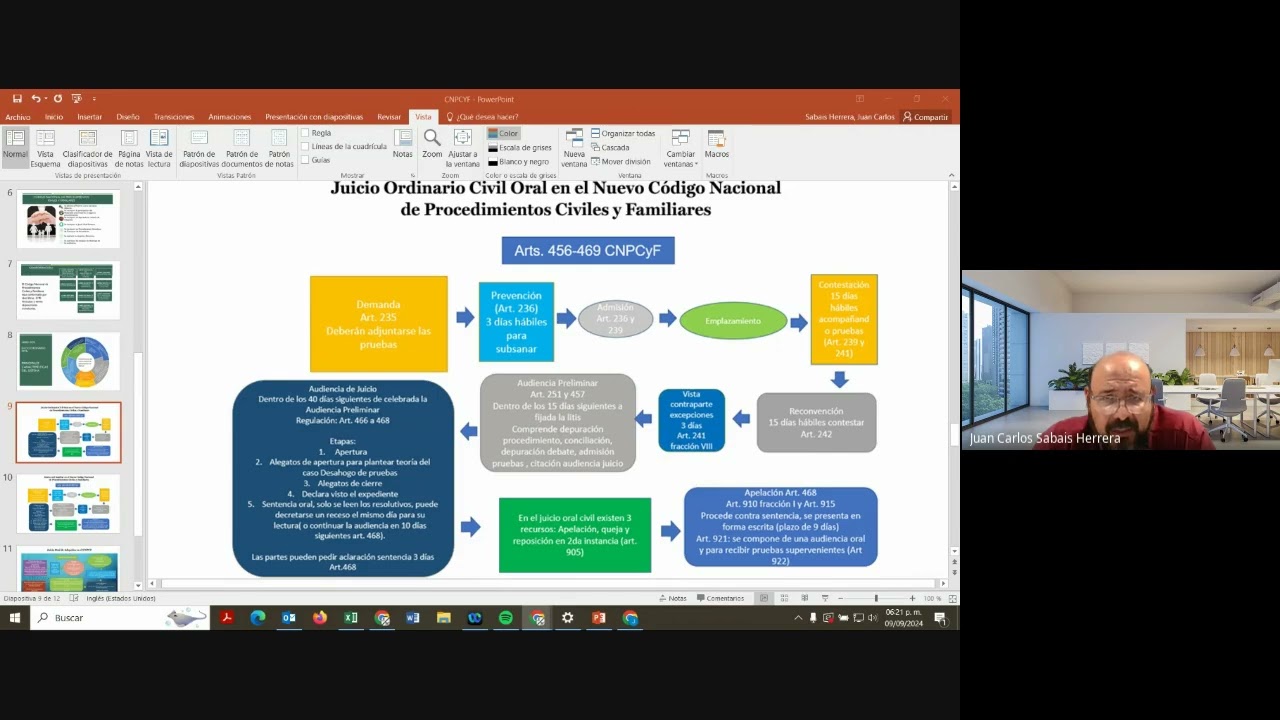Image resolution: width=1280 pixels, height=720 pixels.
Task: Start presentation from beginning icon in title bar
Action: click(76, 99)
